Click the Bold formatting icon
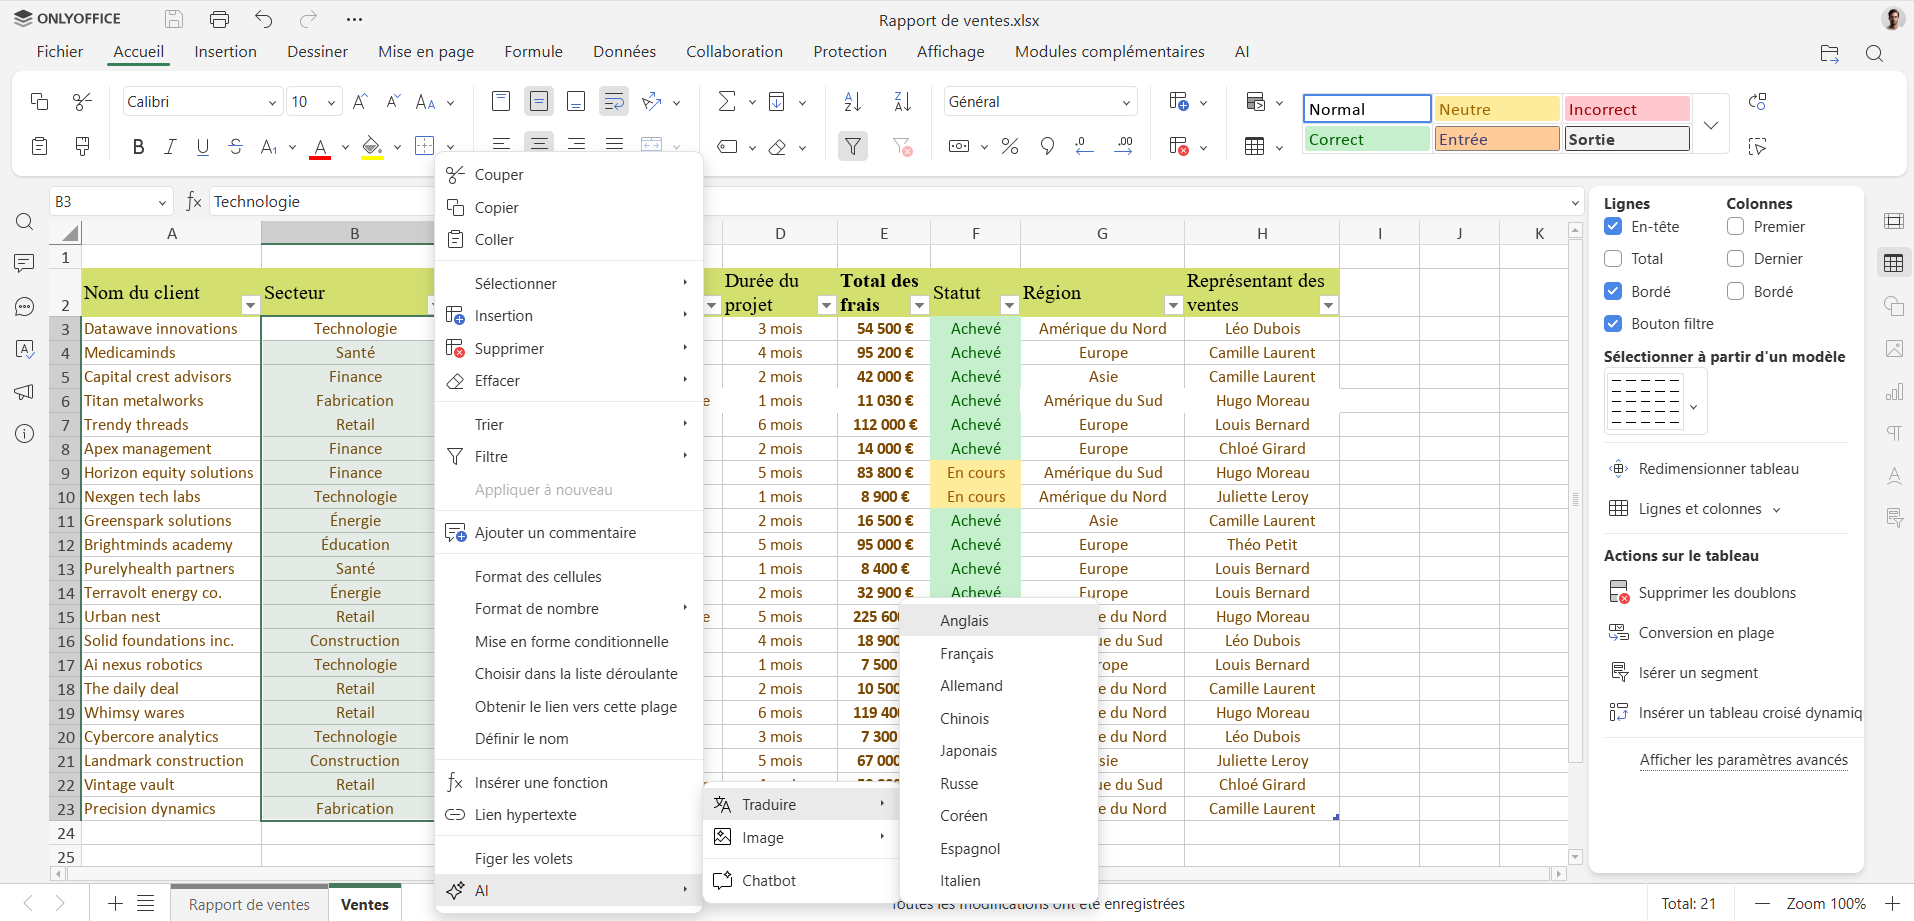Viewport: 1914px width, 921px height. coord(138,147)
